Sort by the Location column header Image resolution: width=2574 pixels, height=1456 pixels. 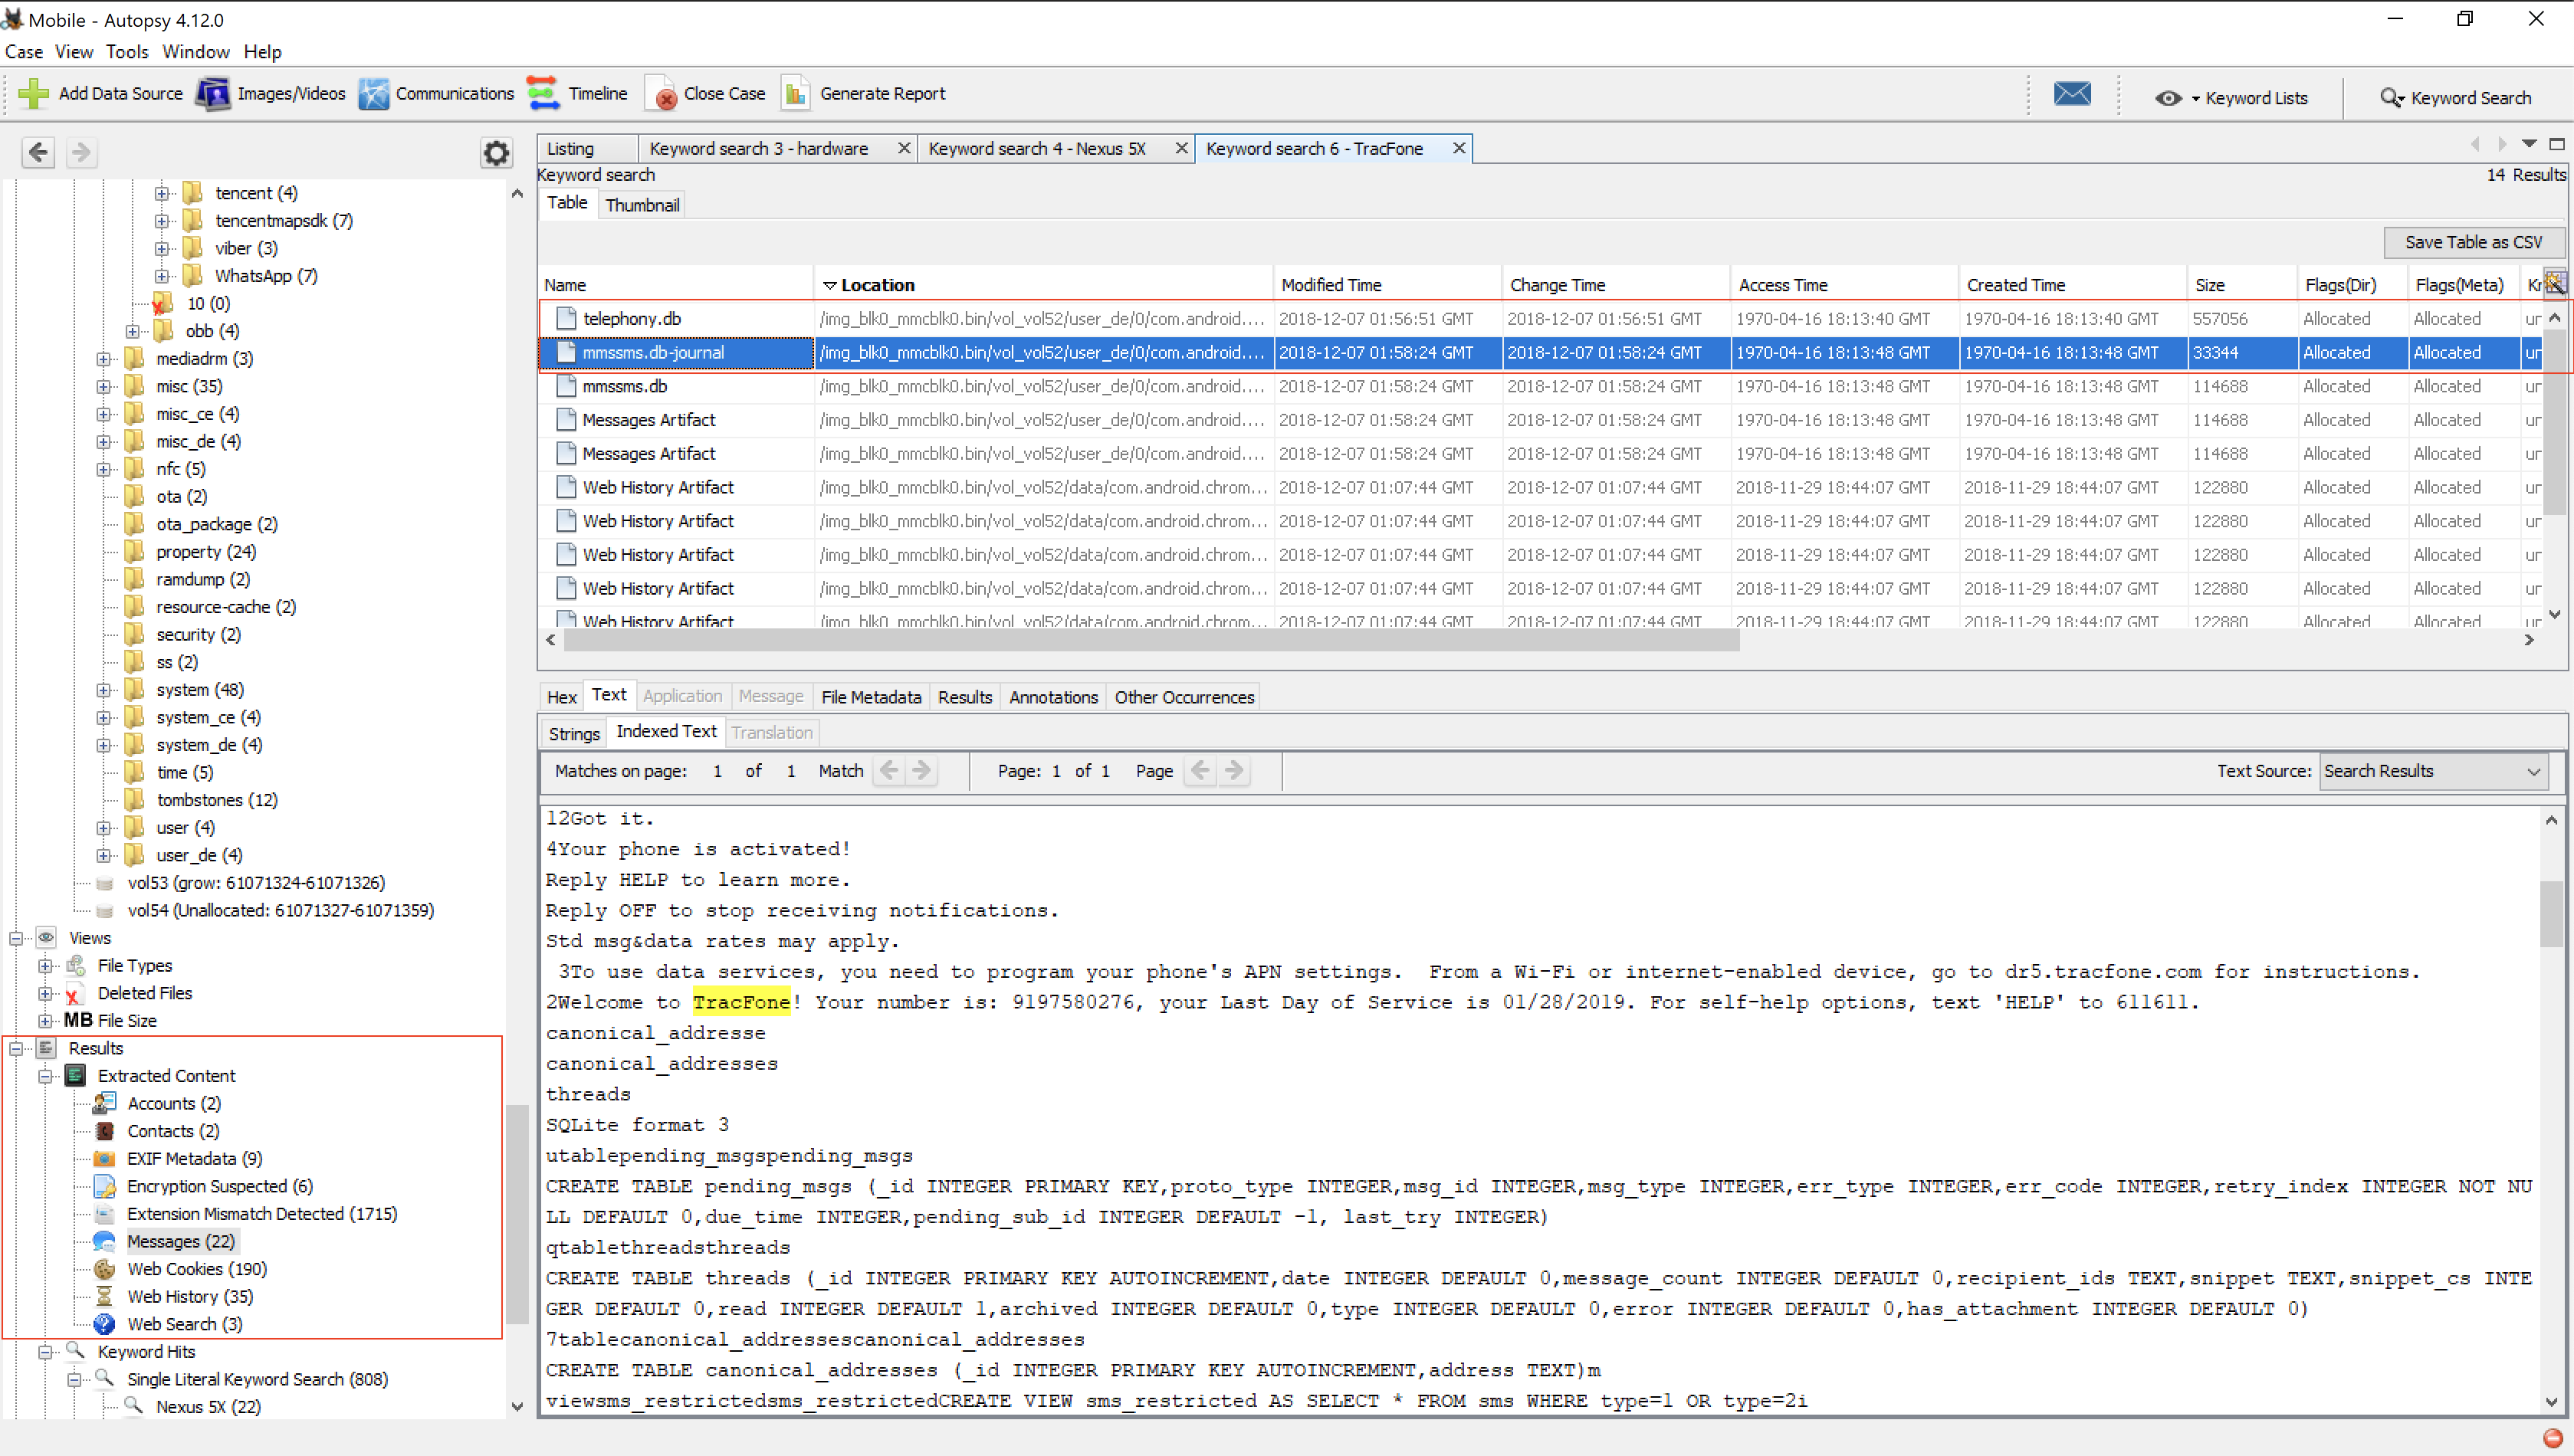point(1044,285)
